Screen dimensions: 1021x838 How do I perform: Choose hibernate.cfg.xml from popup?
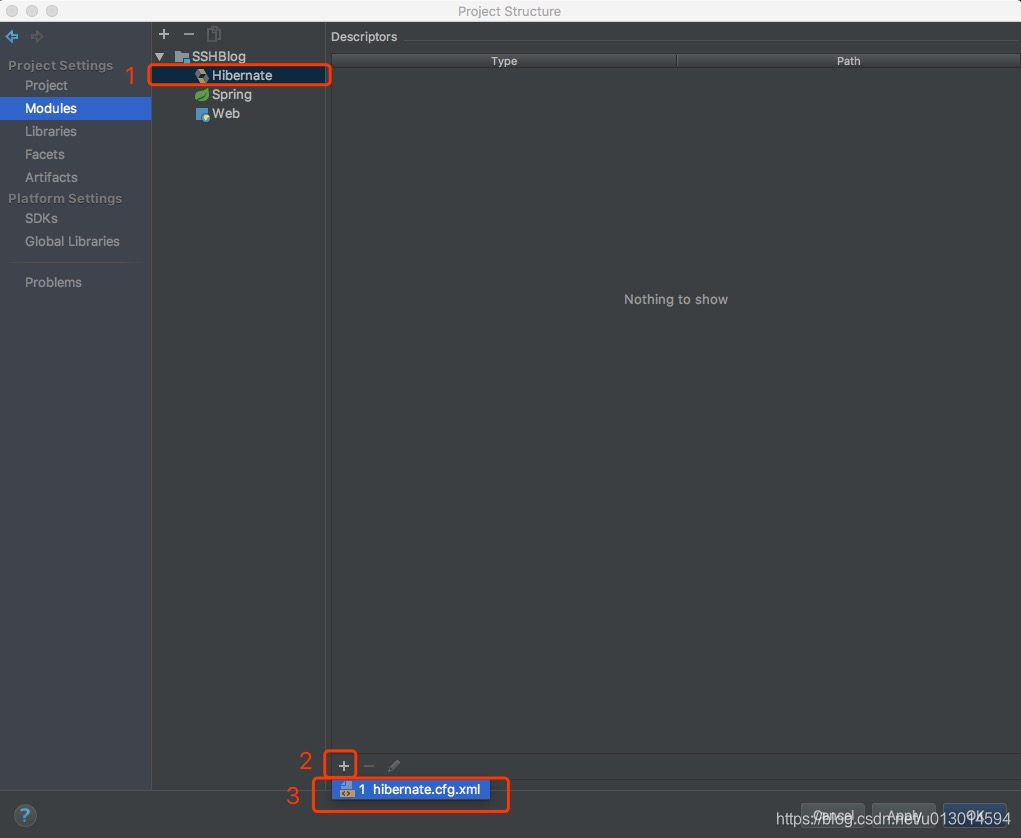coord(411,789)
